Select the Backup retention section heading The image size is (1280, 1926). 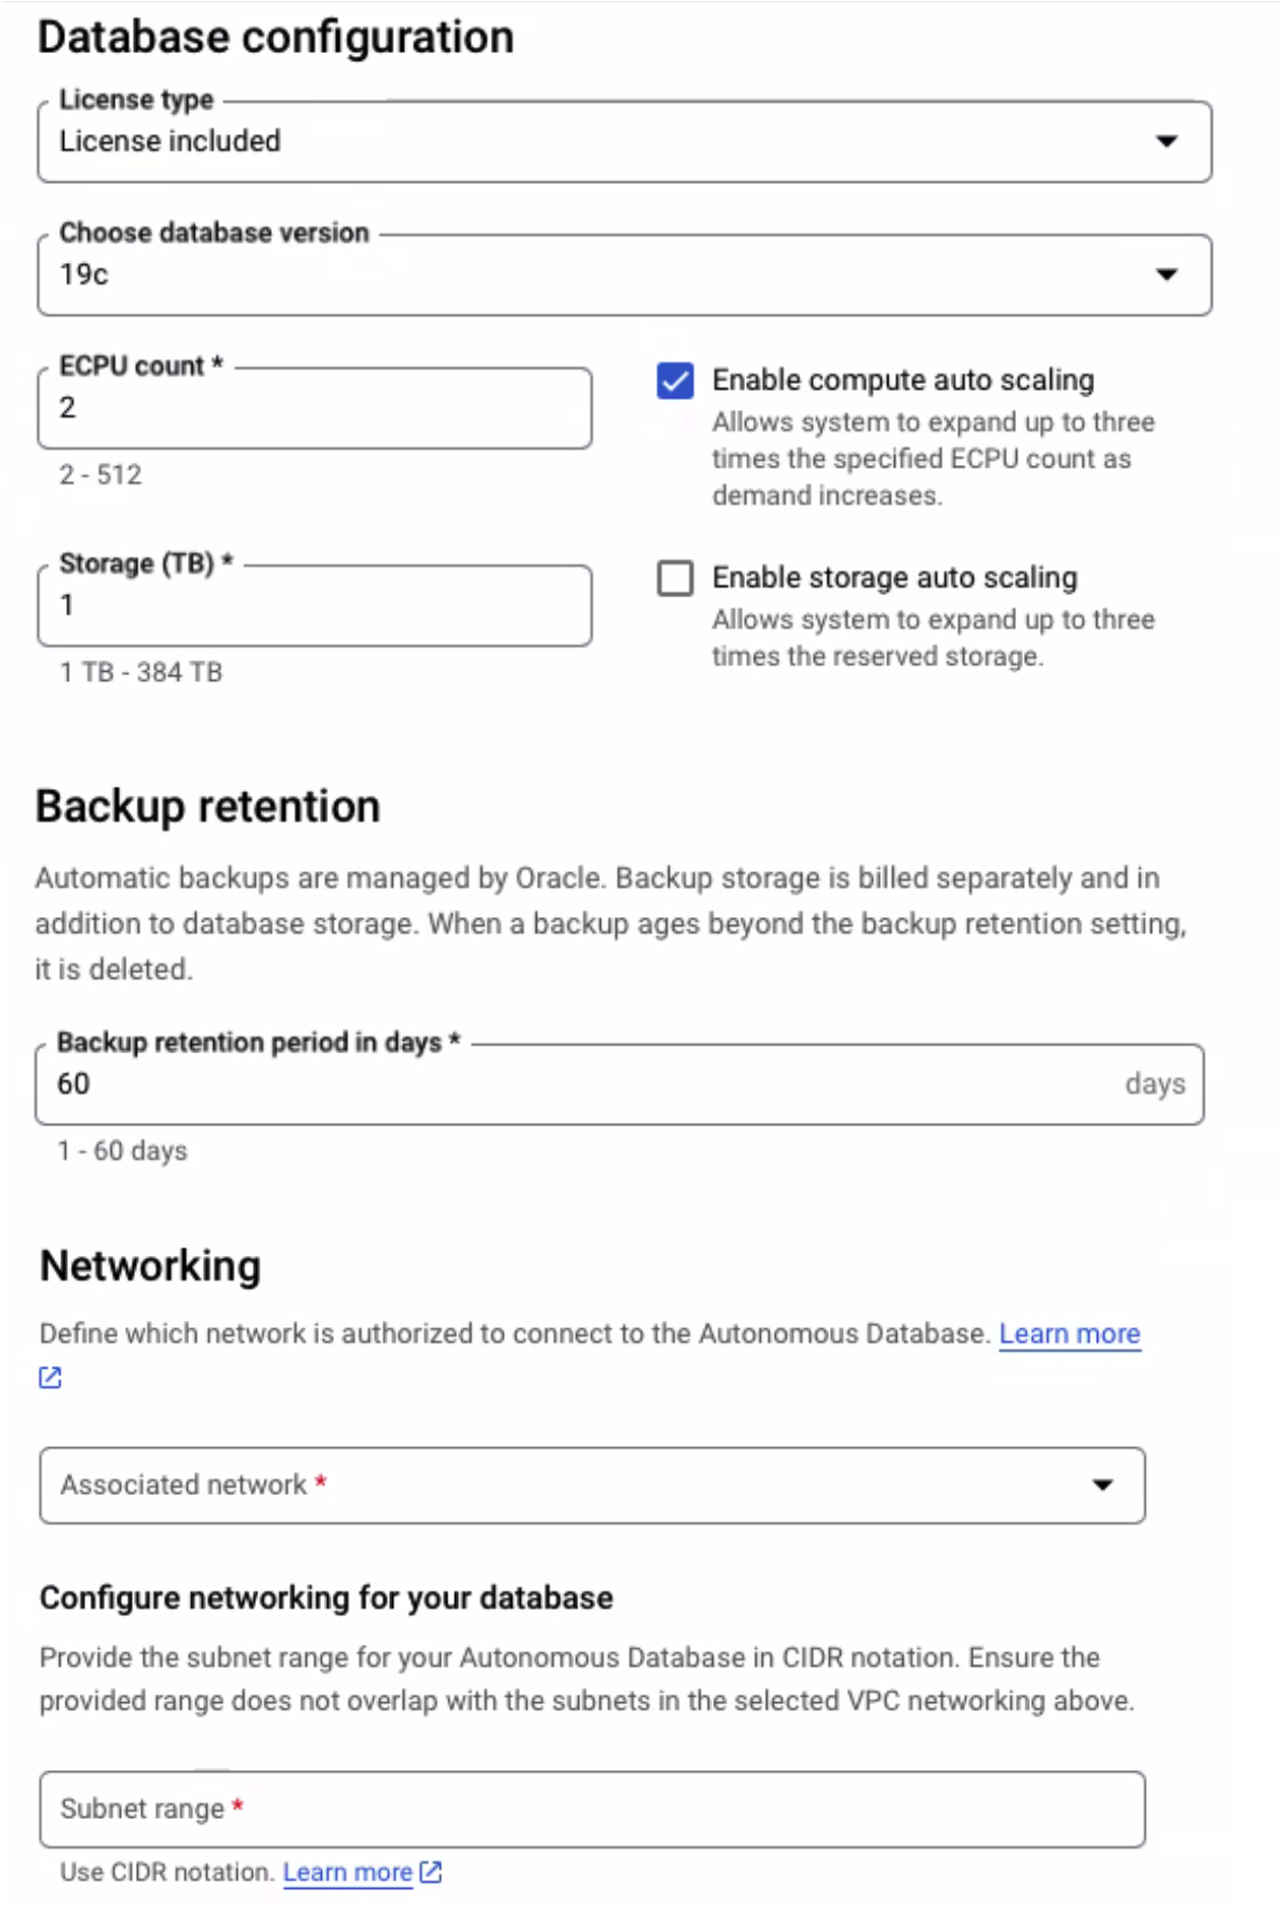coord(206,806)
